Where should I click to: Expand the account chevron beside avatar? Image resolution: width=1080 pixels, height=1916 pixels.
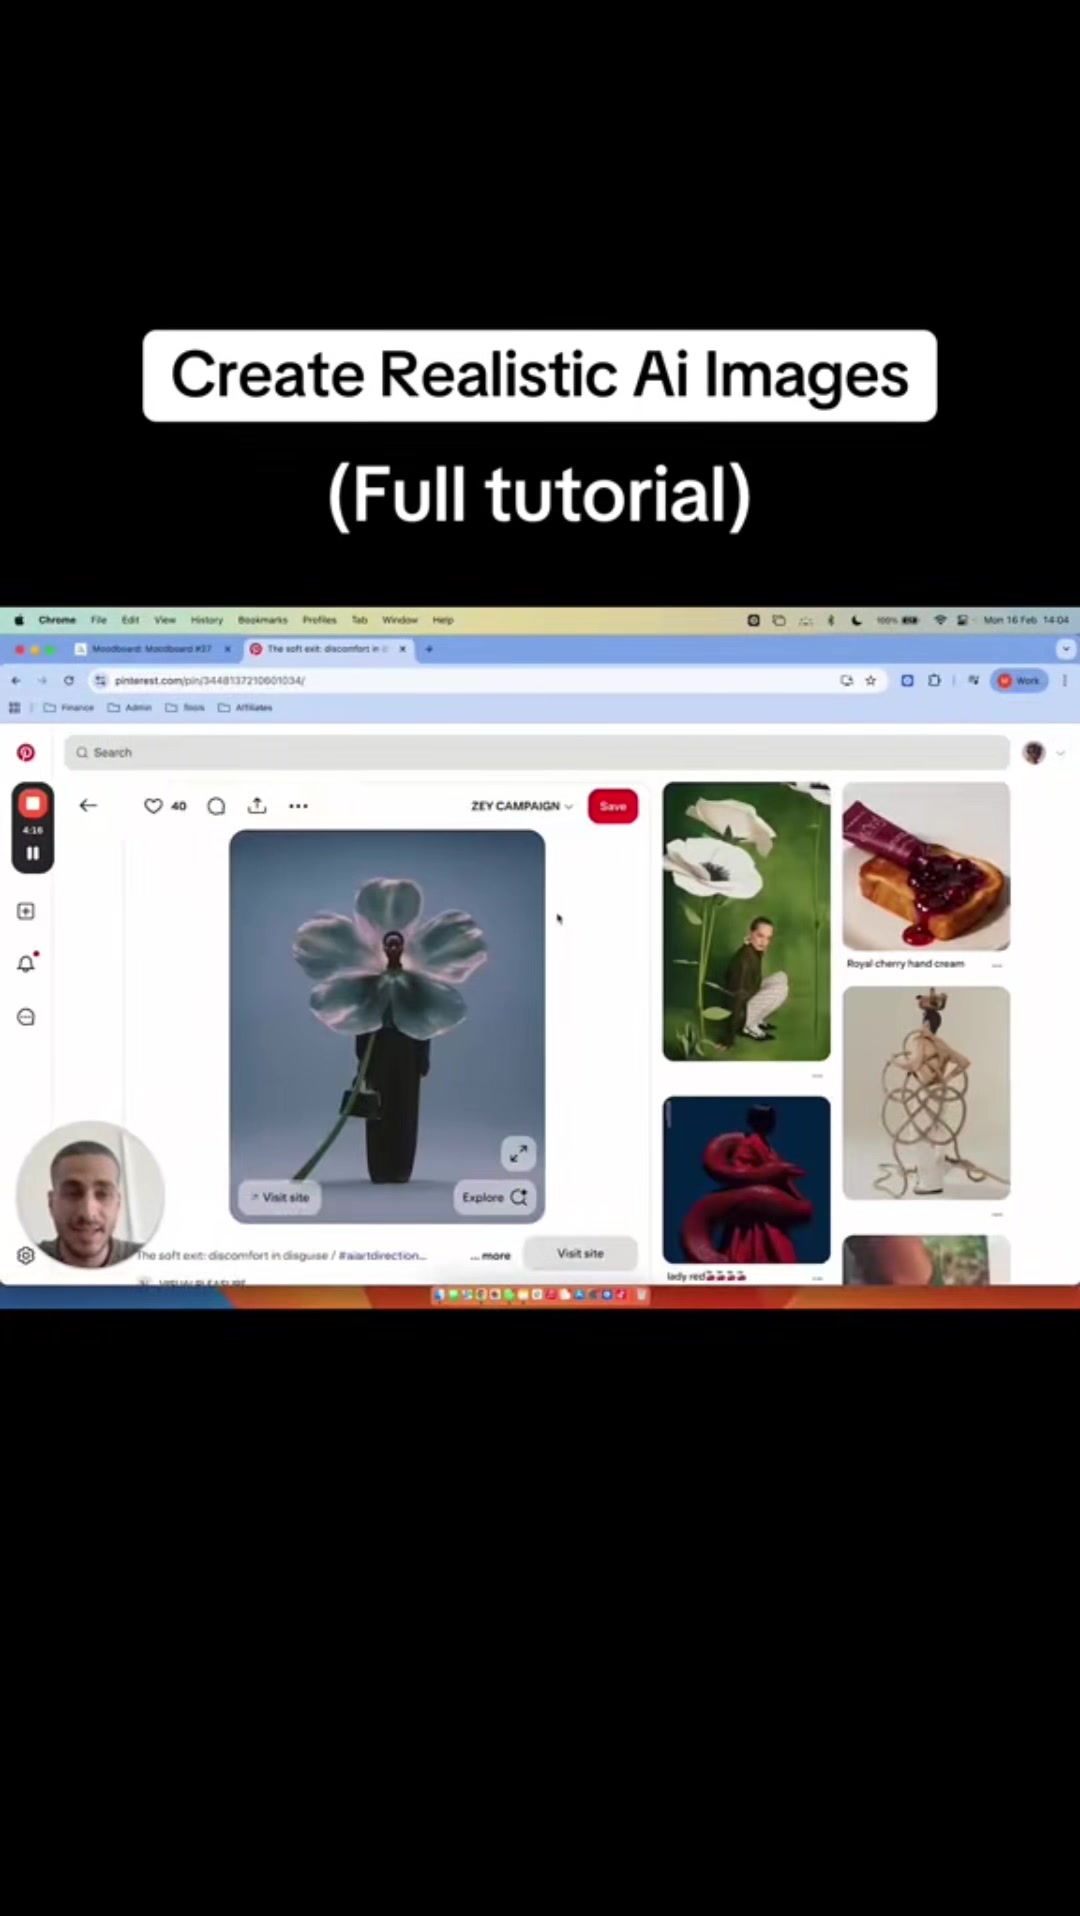point(1061,753)
